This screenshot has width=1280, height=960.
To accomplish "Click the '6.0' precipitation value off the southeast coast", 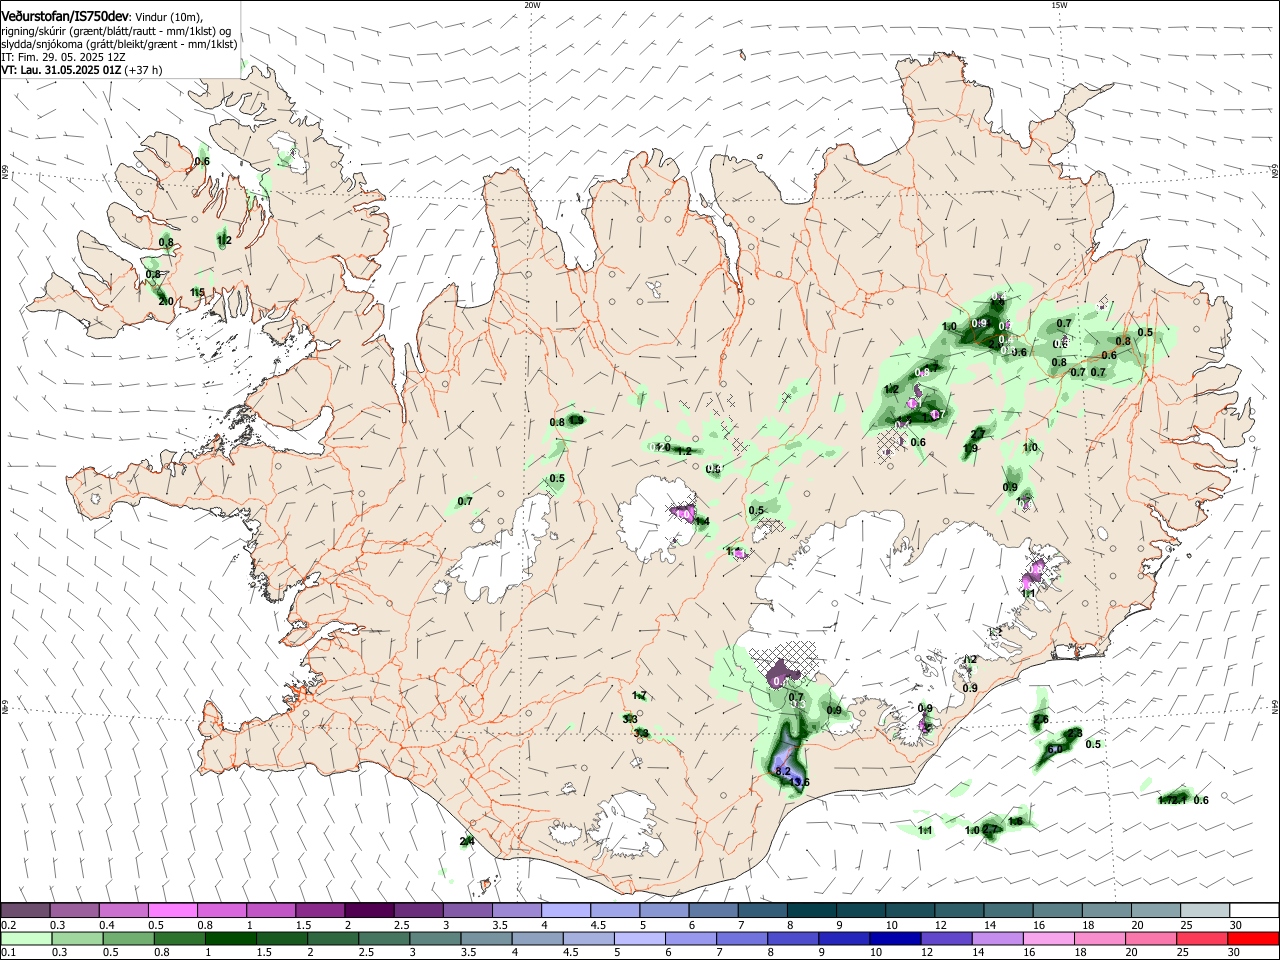I will [x=1054, y=749].
